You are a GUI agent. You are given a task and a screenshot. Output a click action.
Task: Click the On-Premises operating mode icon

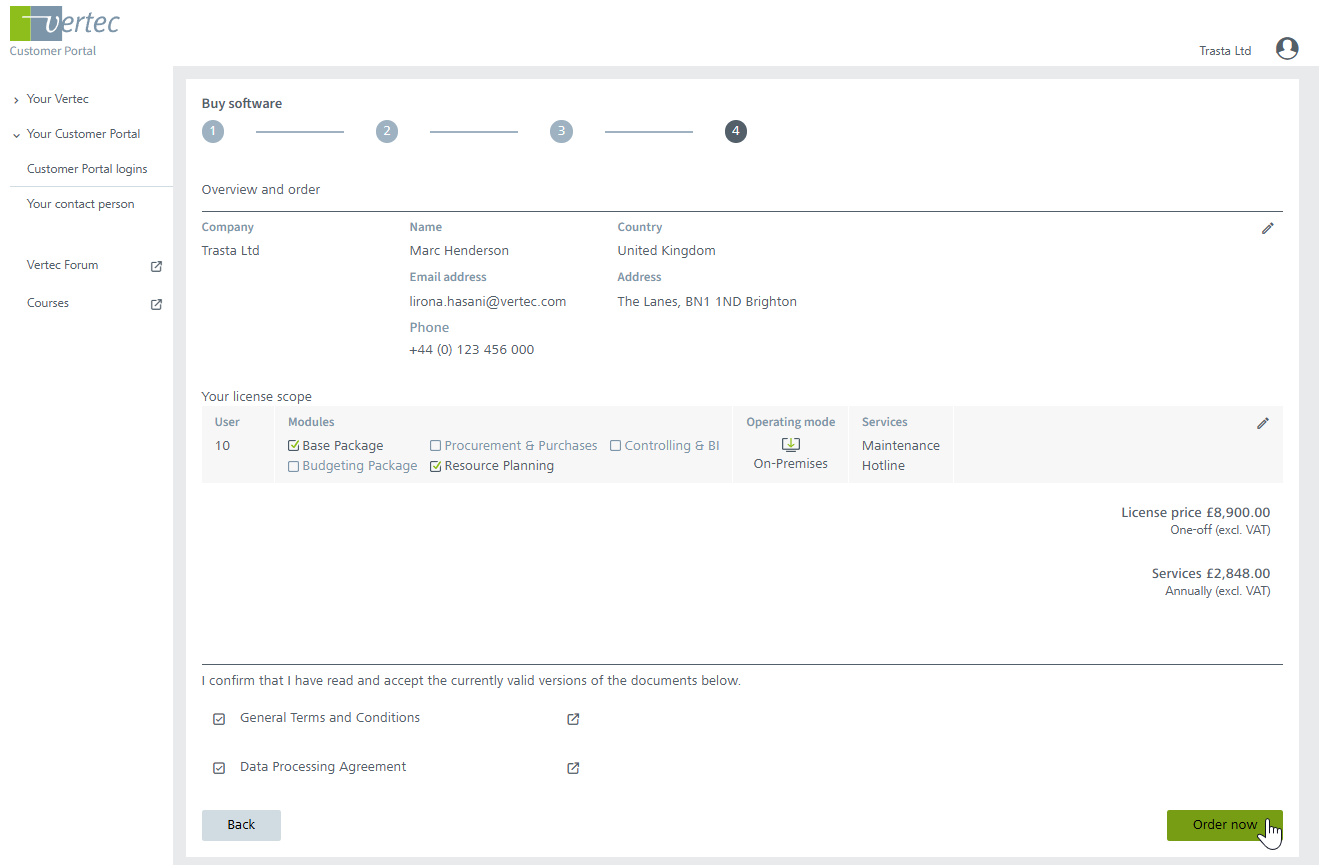point(790,445)
